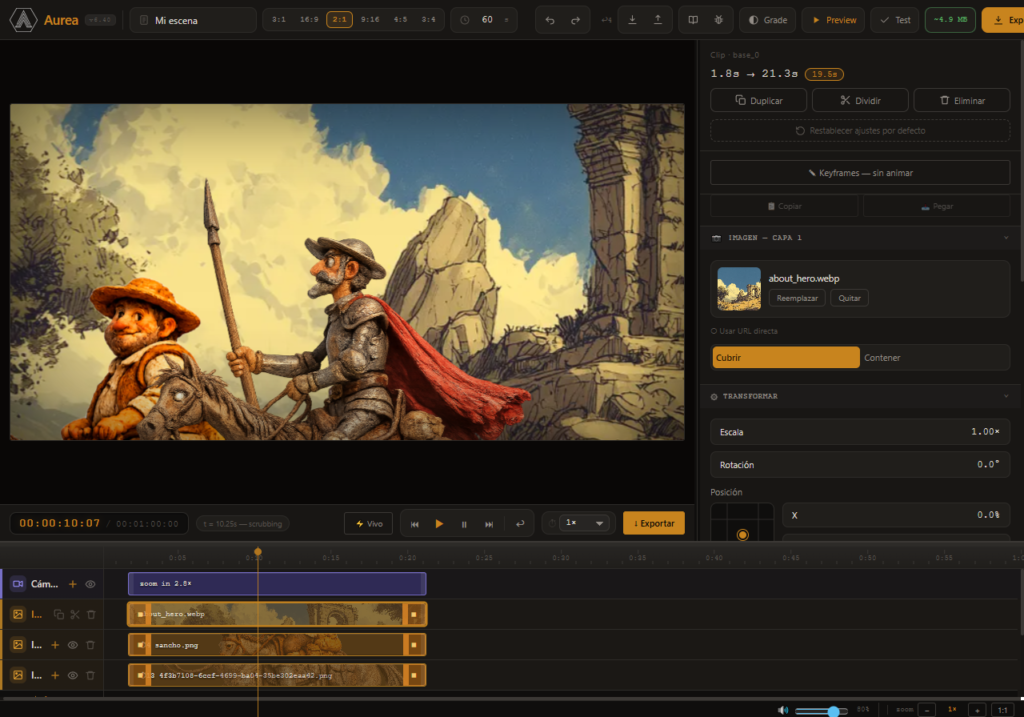Image resolution: width=1024 pixels, height=717 pixels.
Task: Mute audio with the speaker icon
Action: point(782,710)
